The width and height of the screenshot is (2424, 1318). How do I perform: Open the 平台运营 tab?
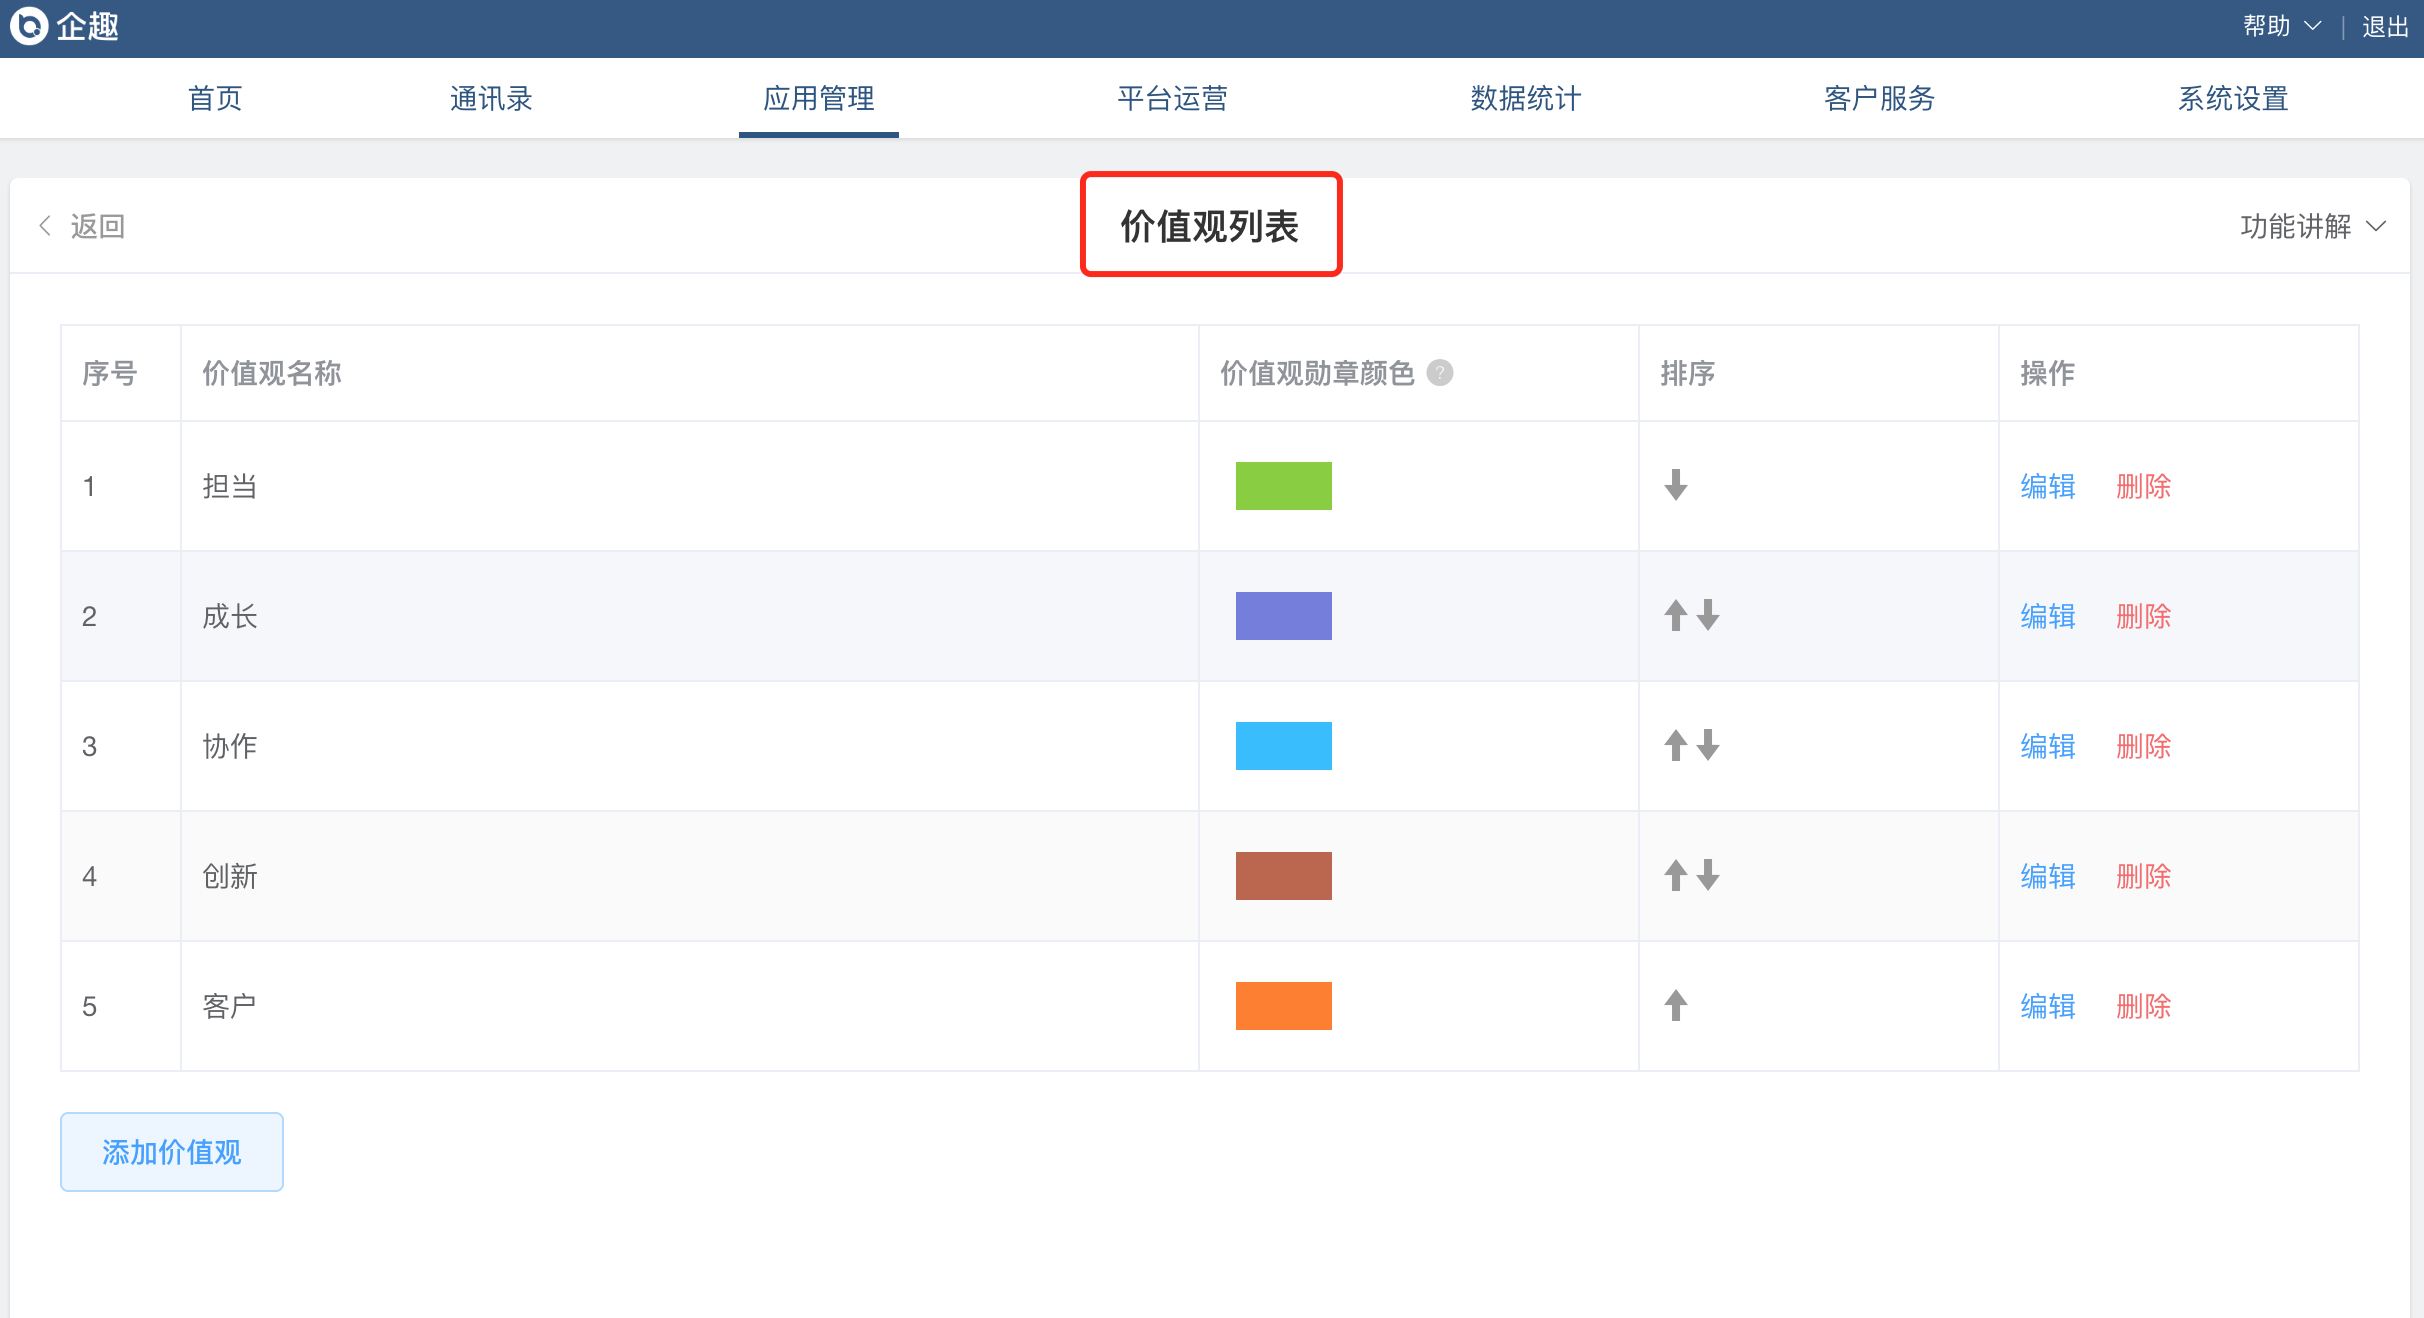[x=1172, y=98]
